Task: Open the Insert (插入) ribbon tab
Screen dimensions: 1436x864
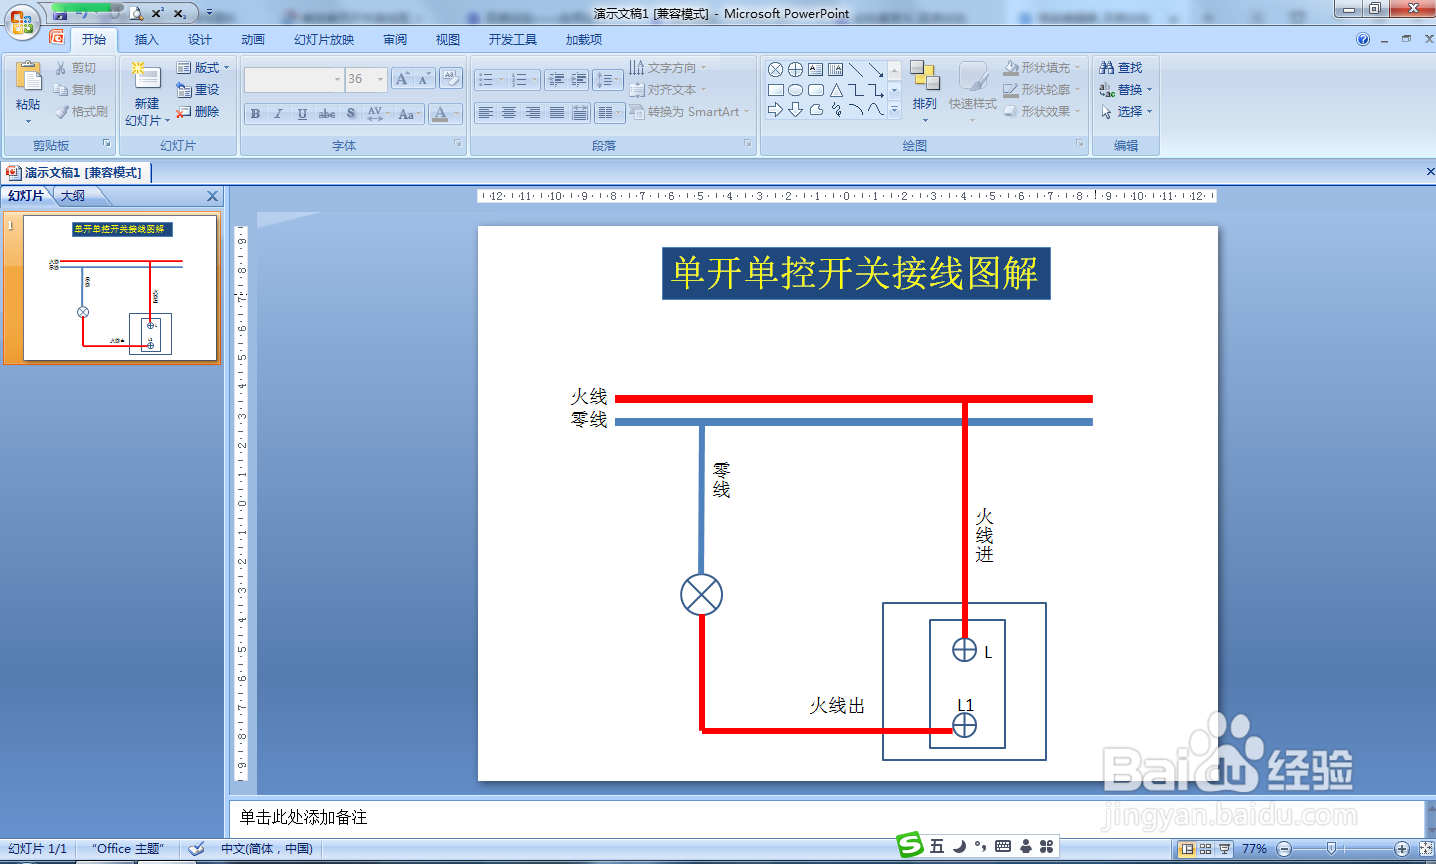Action: [x=146, y=40]
